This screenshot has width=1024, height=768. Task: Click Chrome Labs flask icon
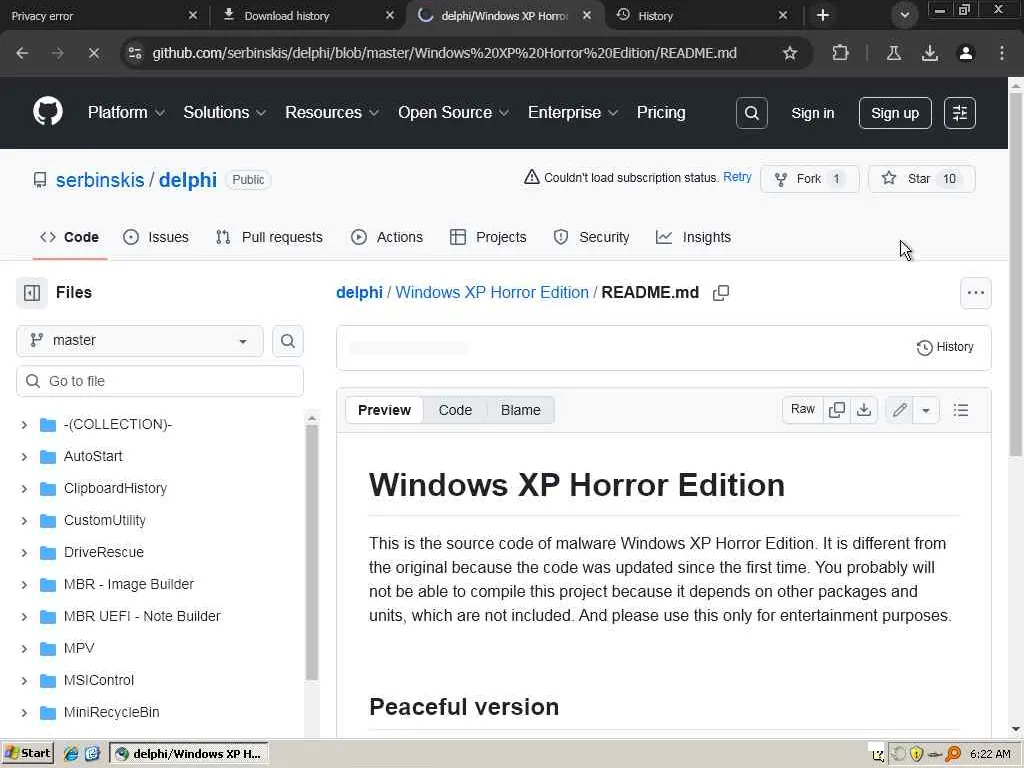[893, 53]
